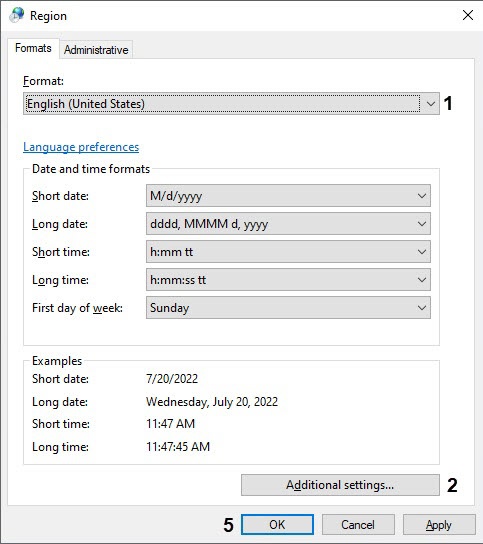Click the Format combo box chevron arrow

430,104
